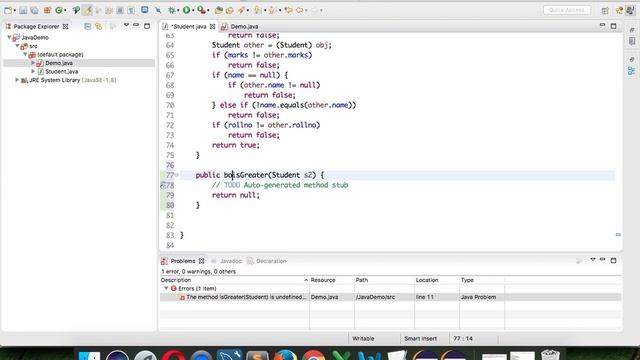This screenshot has height=360, width=640.
Task: Open the New wizard dropdown arrow
Action: pyautogui.click(x=14, y=11)
